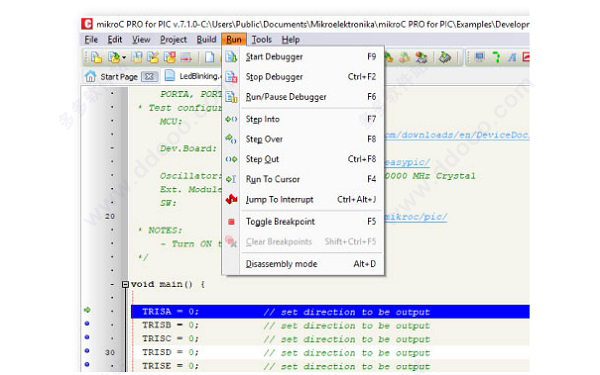Open the downloads/en/DeviceDoc link
600x375 pixels.
[457, 135]
